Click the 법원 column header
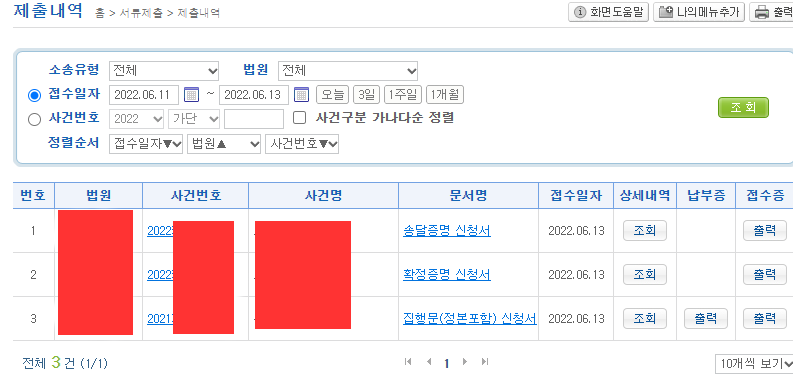The image size is (793, 383). click(x=99, y=195)
